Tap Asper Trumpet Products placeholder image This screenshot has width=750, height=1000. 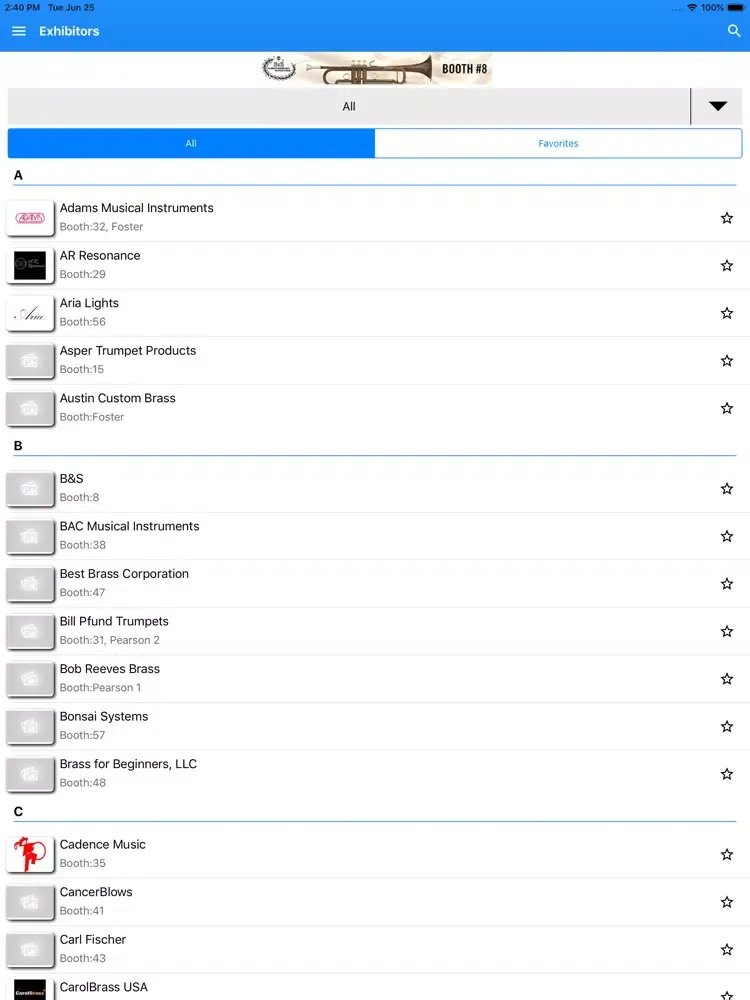(30, 361)
